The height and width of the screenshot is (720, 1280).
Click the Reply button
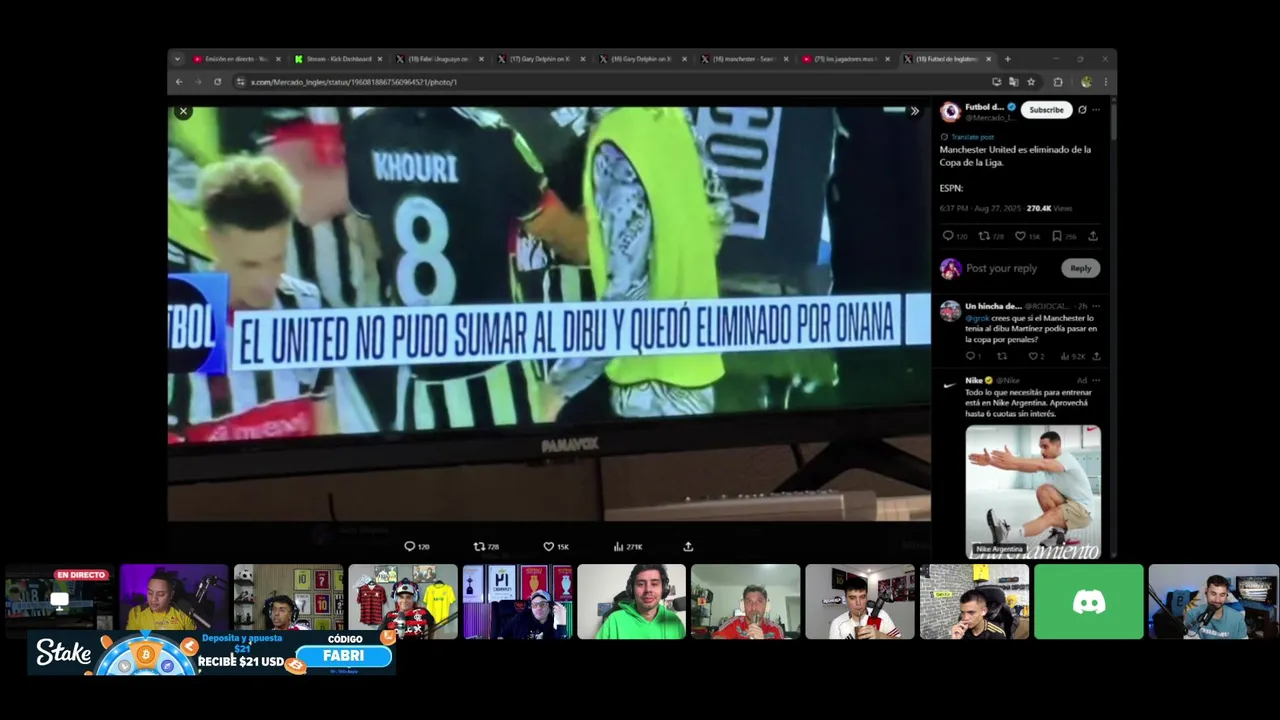1081,268
